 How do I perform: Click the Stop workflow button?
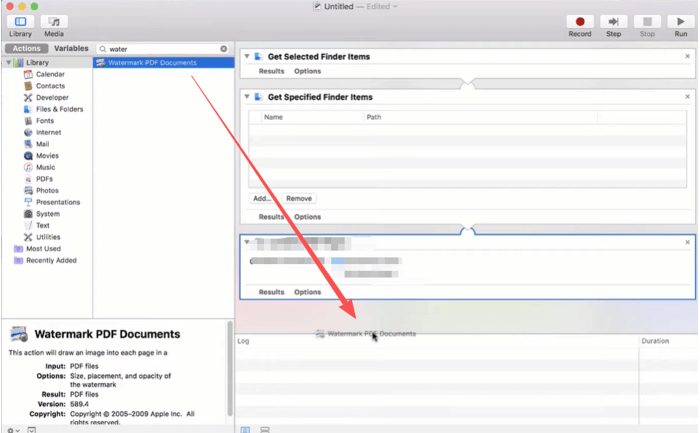pos(647,21)
